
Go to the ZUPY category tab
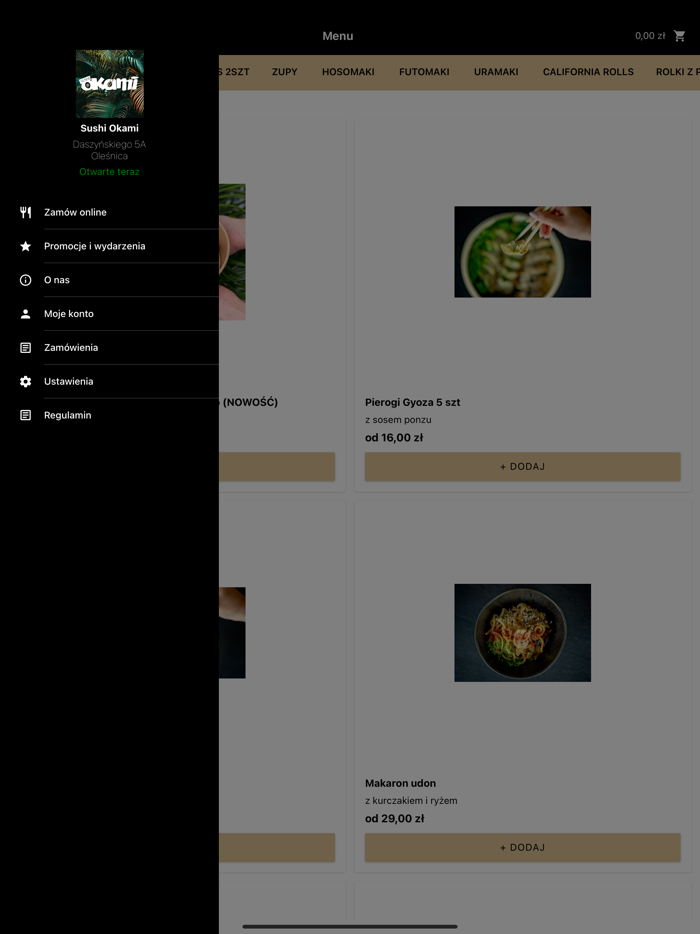pos(285,72)
